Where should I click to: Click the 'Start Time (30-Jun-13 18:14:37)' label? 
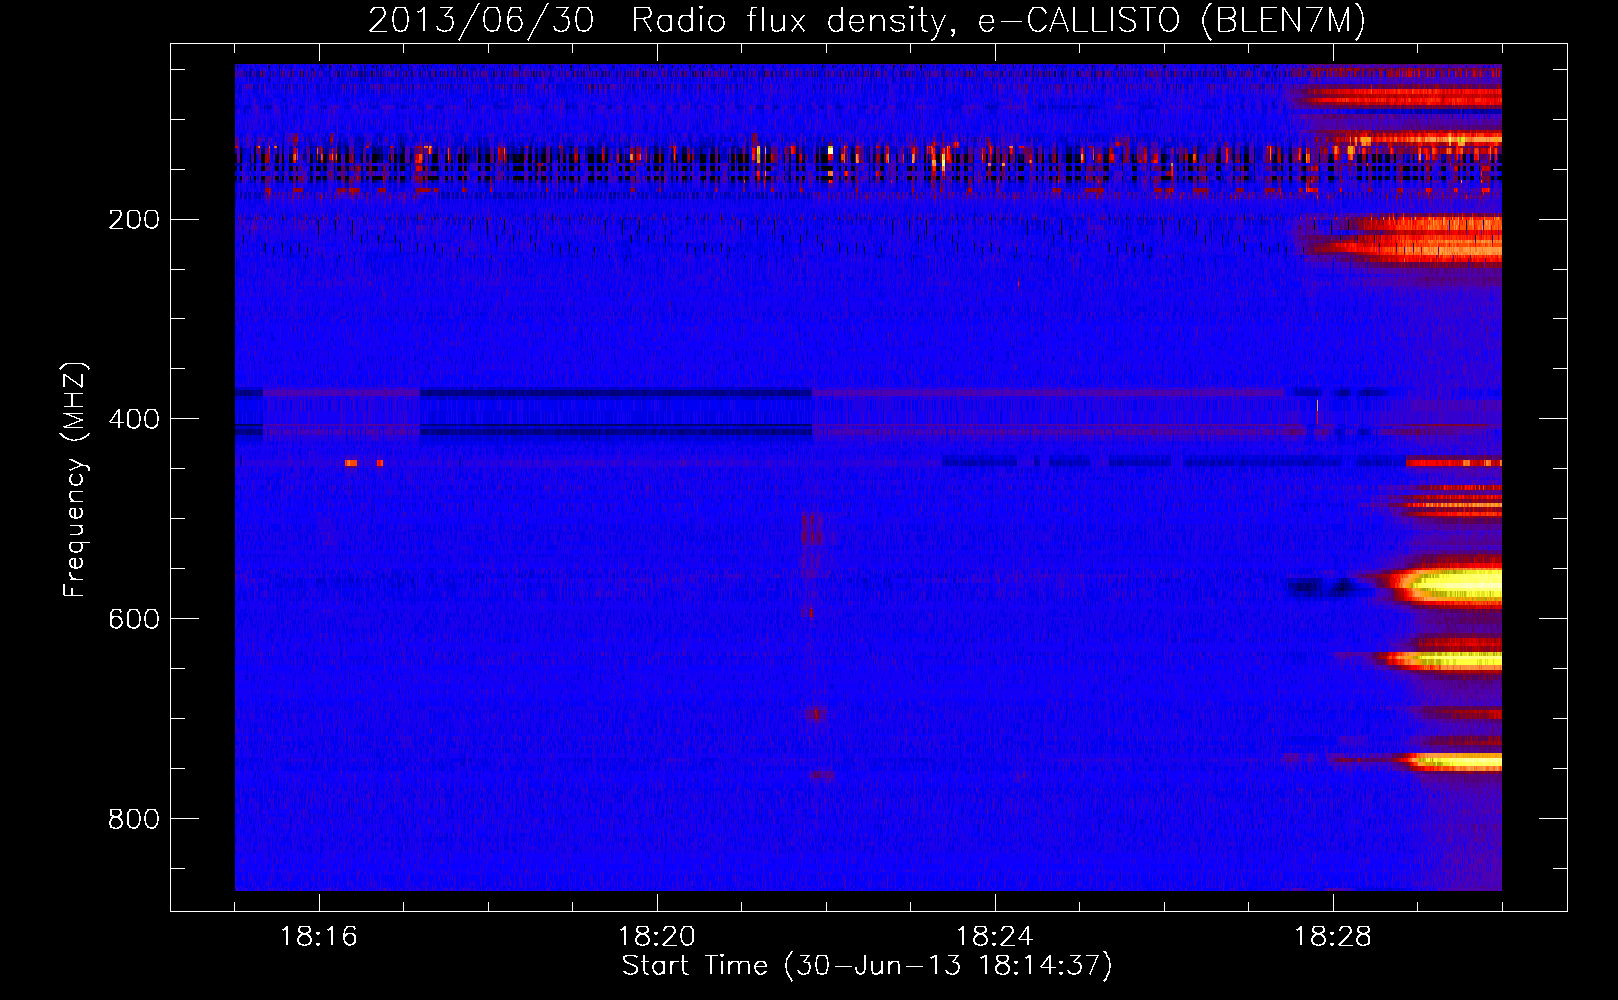click(867, 966)
